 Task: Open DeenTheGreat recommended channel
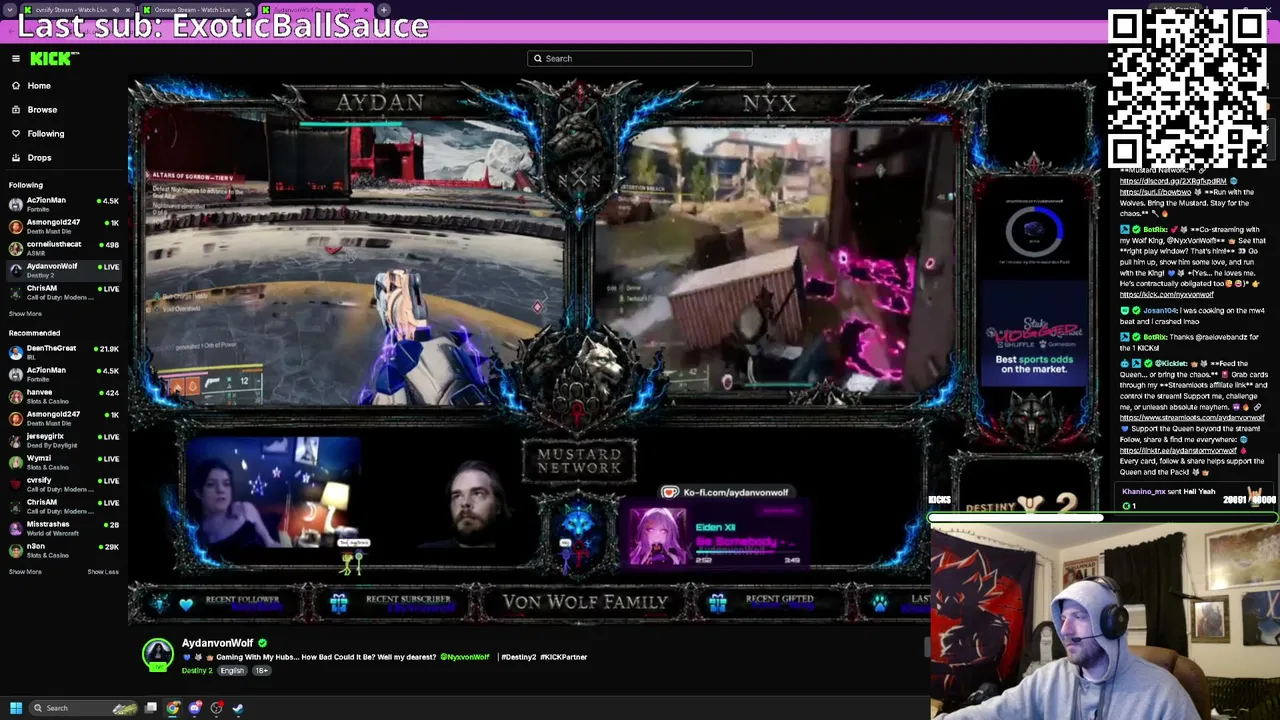(x=64, y=352)
